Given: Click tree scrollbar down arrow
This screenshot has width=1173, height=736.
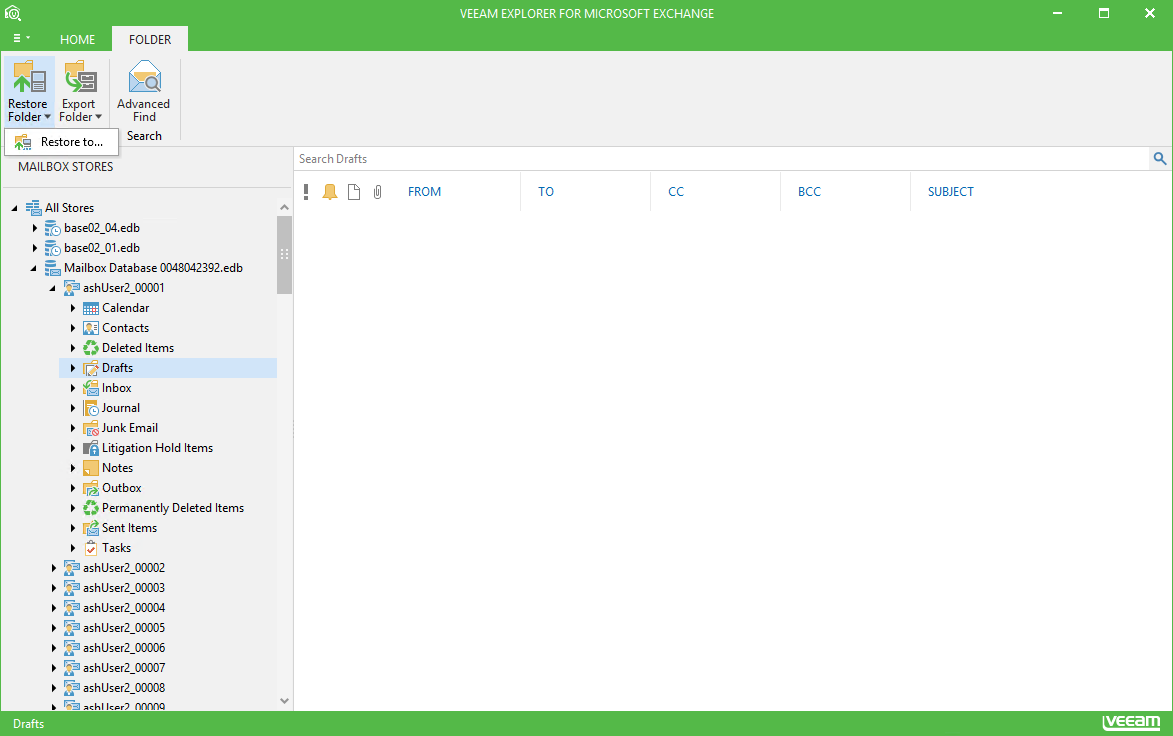Looking at the screenshot, I should coord(284,701).
